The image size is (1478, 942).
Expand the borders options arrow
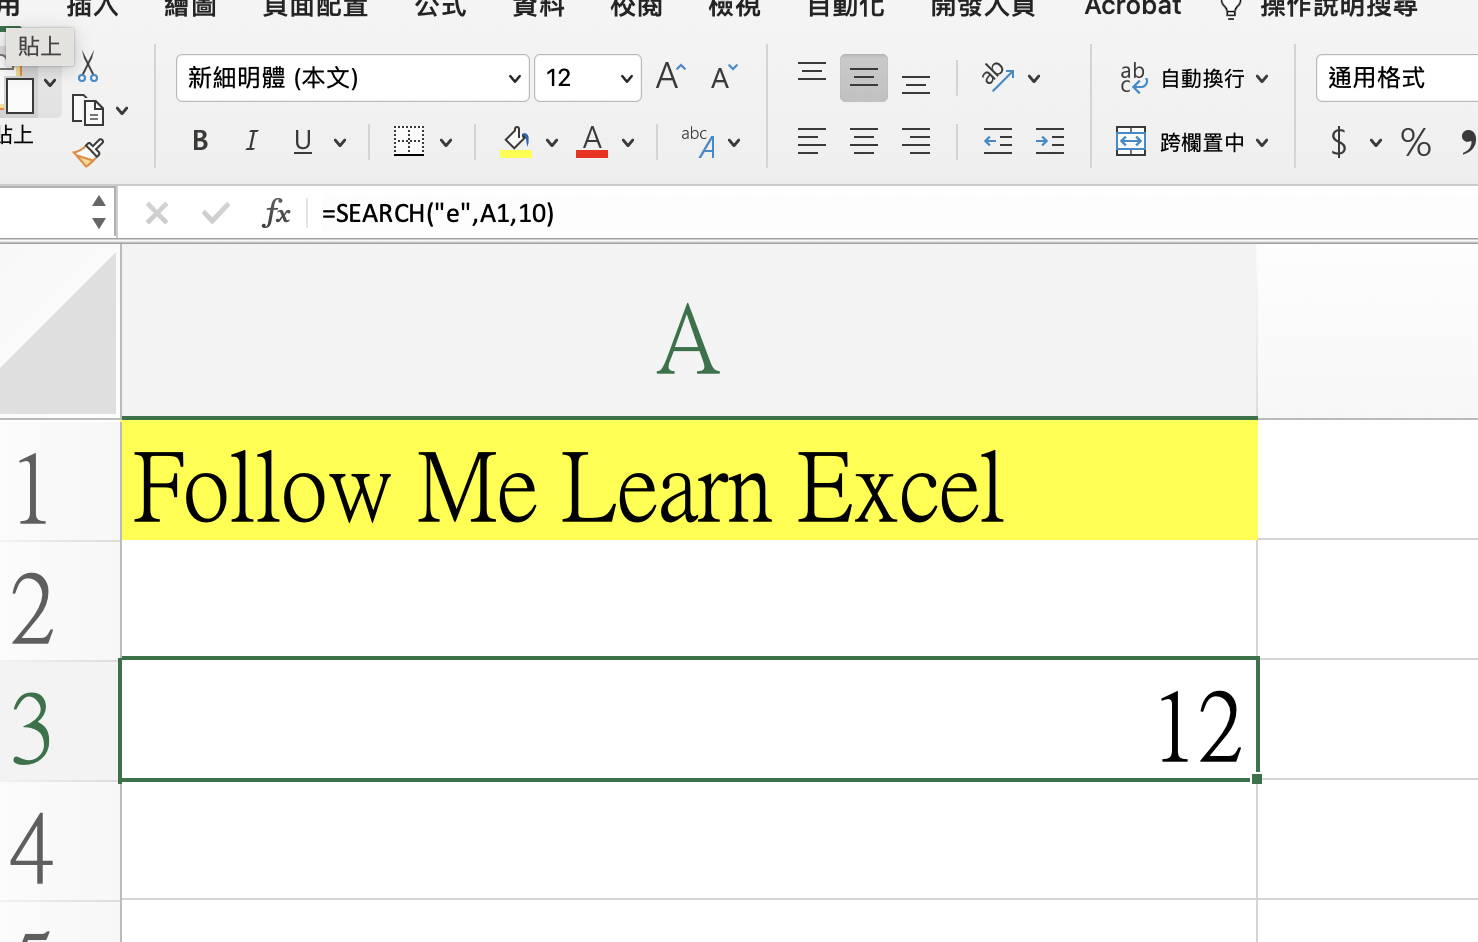pyautogui.click(x=446, y=143)
